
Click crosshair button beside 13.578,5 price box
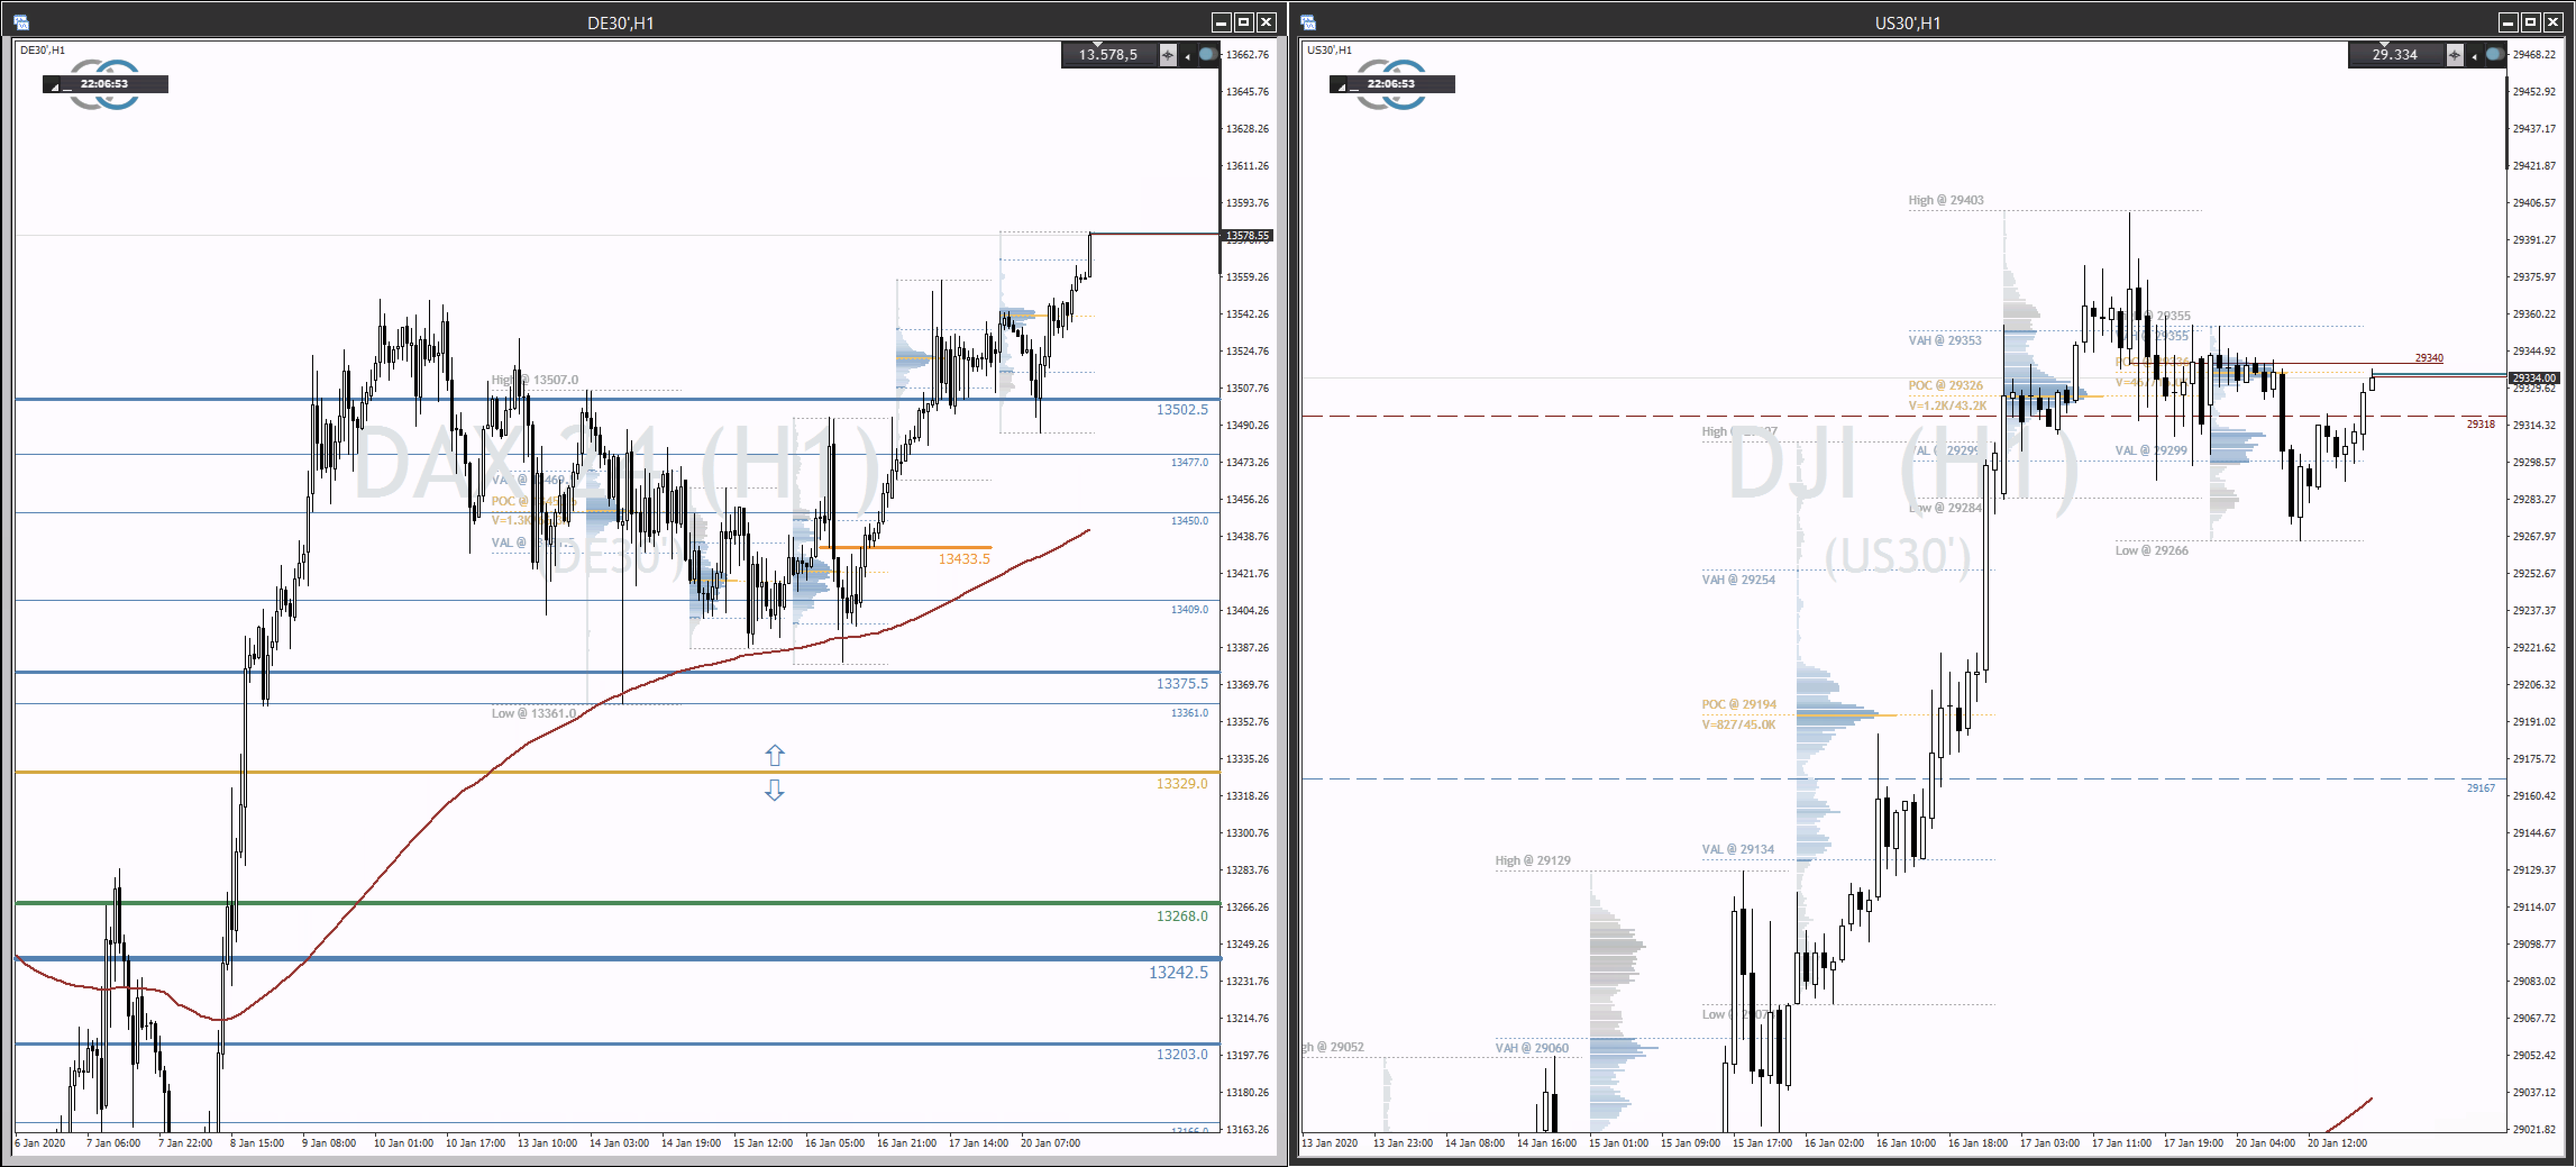pyautogui.click(x=1167, y=55)
